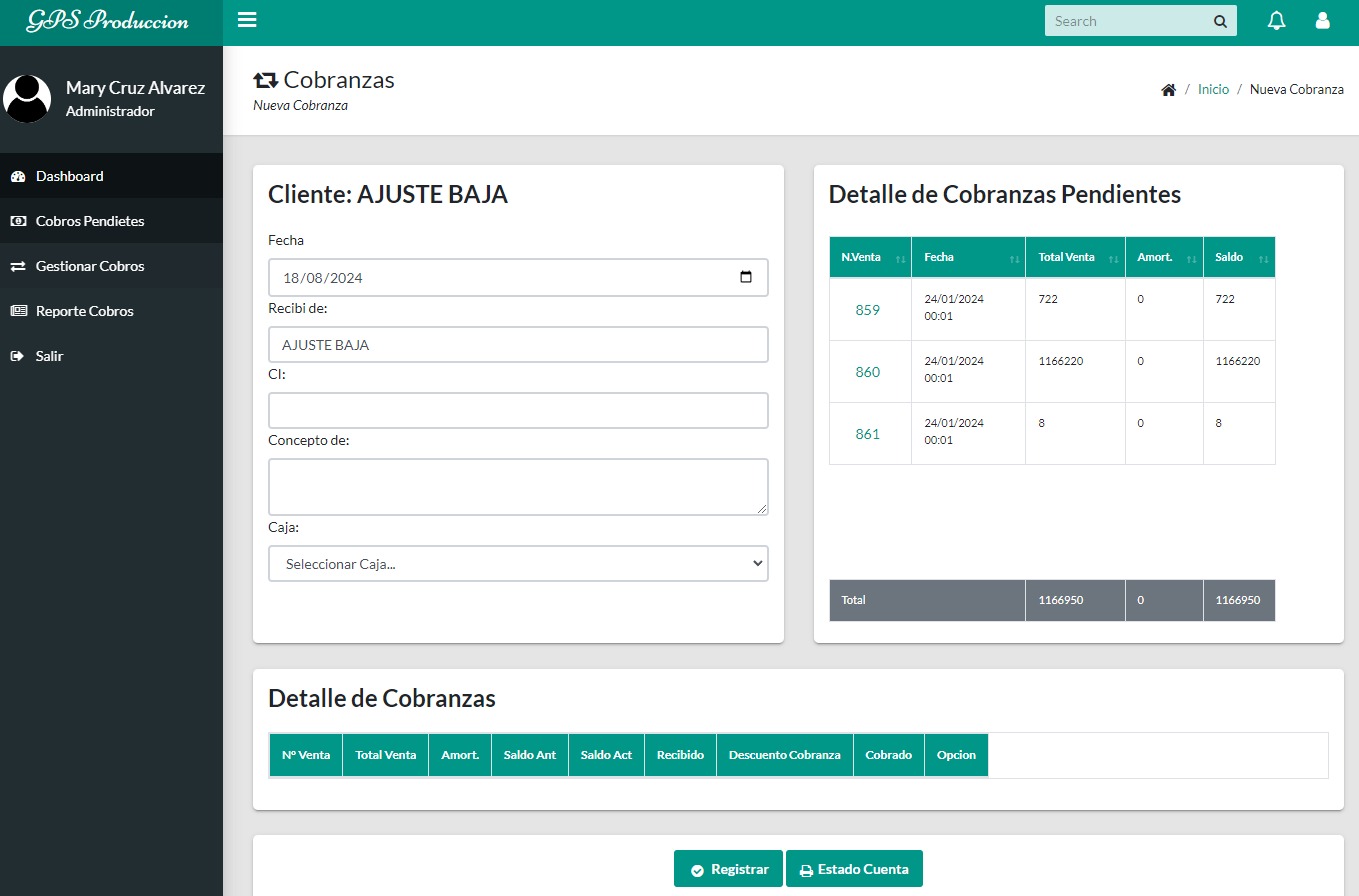Open Cobros Pendietes in sidebar
Screen dimensions: 1359x896
[90, 221]
